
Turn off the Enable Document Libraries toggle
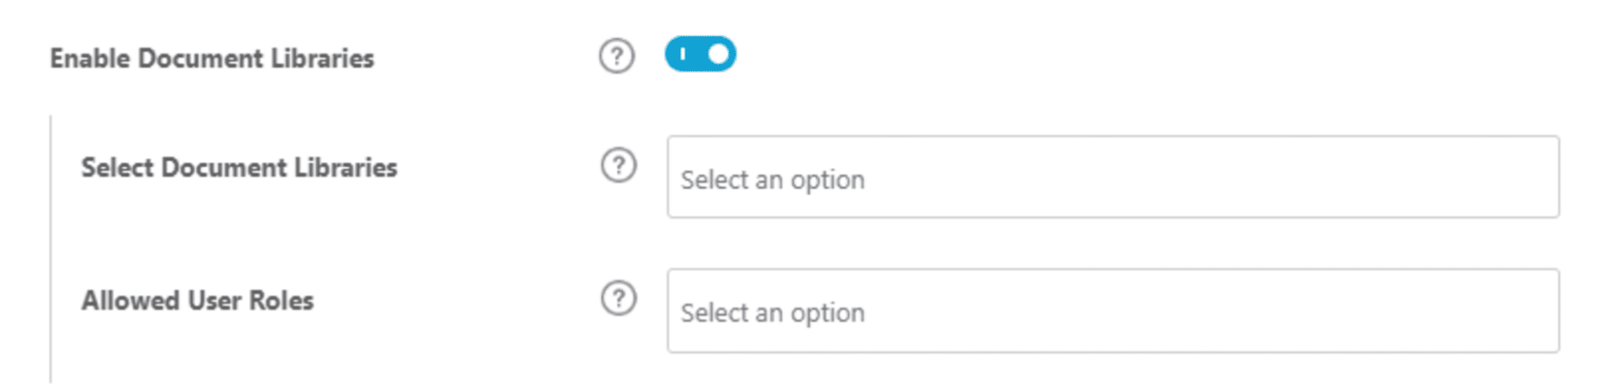pos(700,54)
